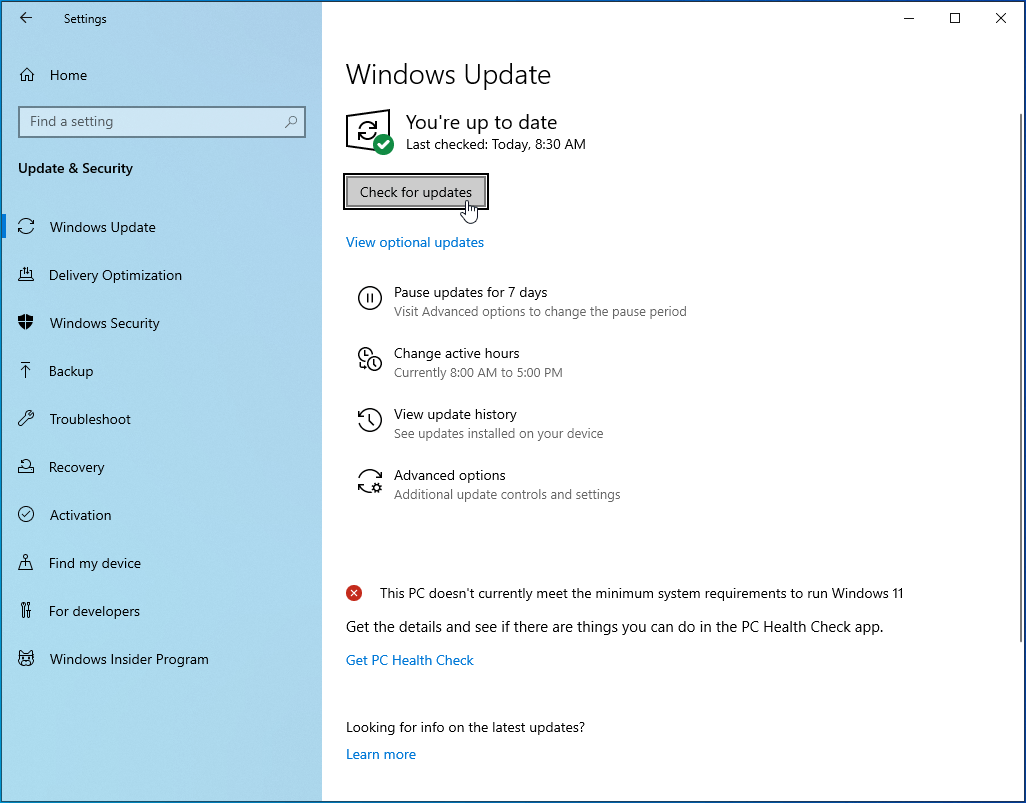Click the Find my device icon
This screenshot has width=1026, height=803.
pos(26,562)
